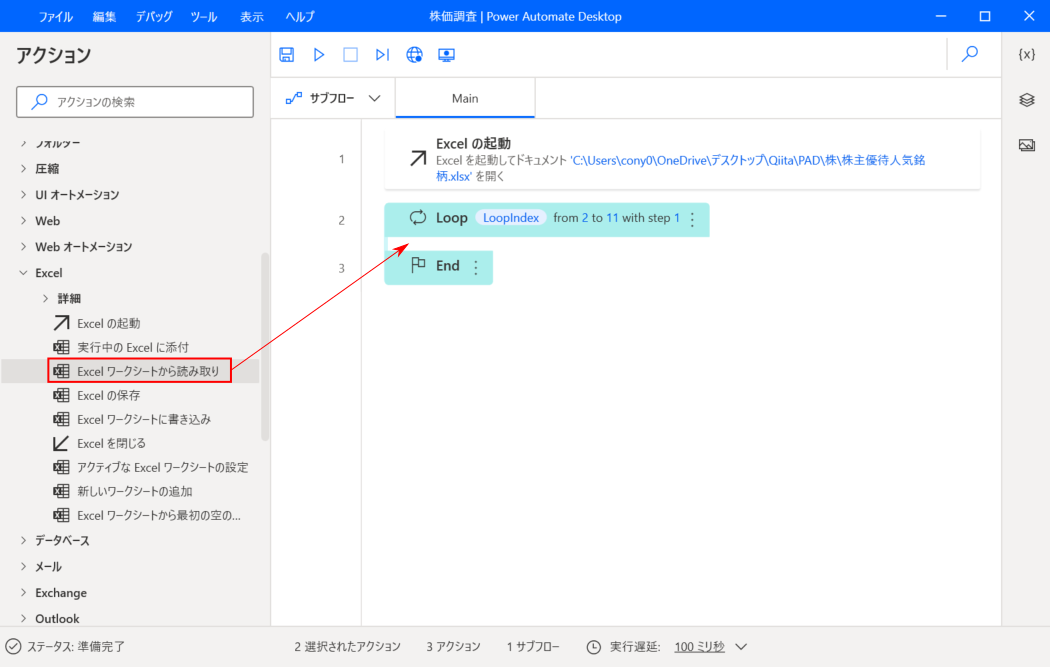
Task: Open the UI elements layers icon
Action: coord(1027,100)
